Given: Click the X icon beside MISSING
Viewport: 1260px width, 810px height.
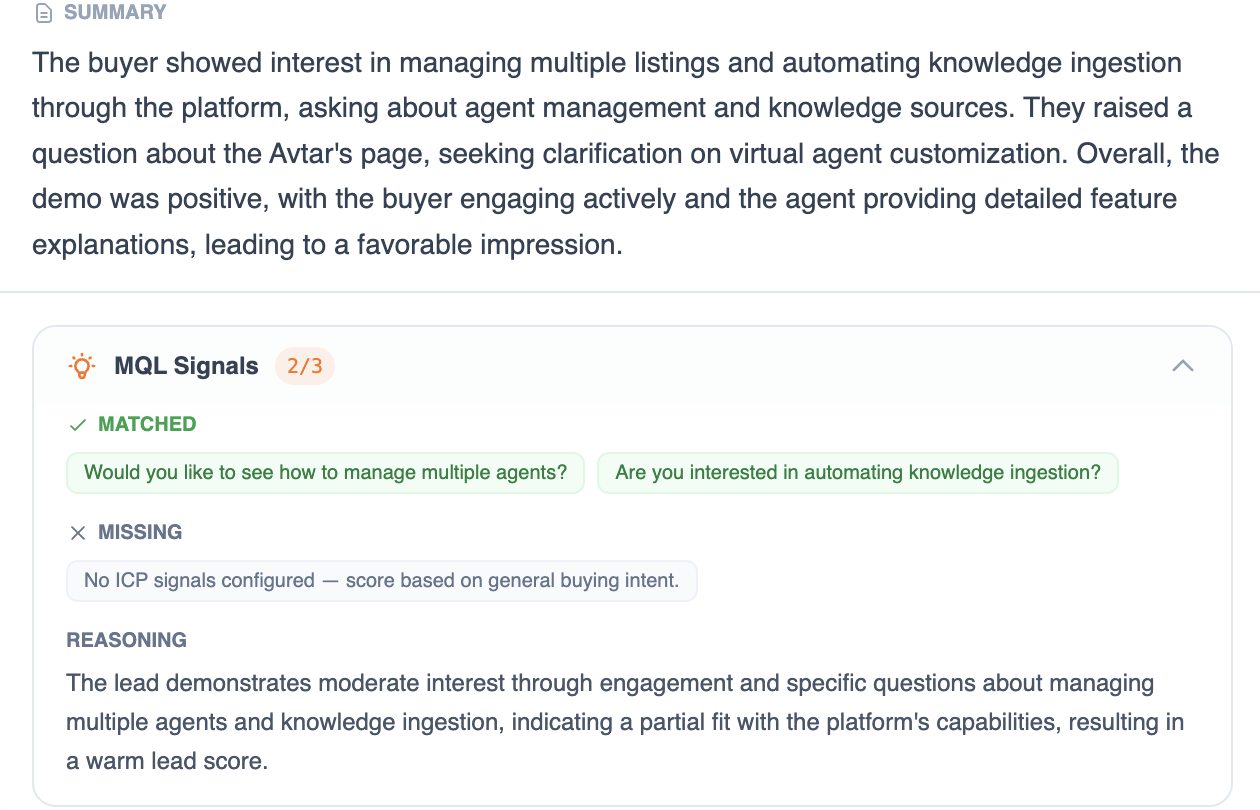Looking at the screenshot, I should [77, 533].
